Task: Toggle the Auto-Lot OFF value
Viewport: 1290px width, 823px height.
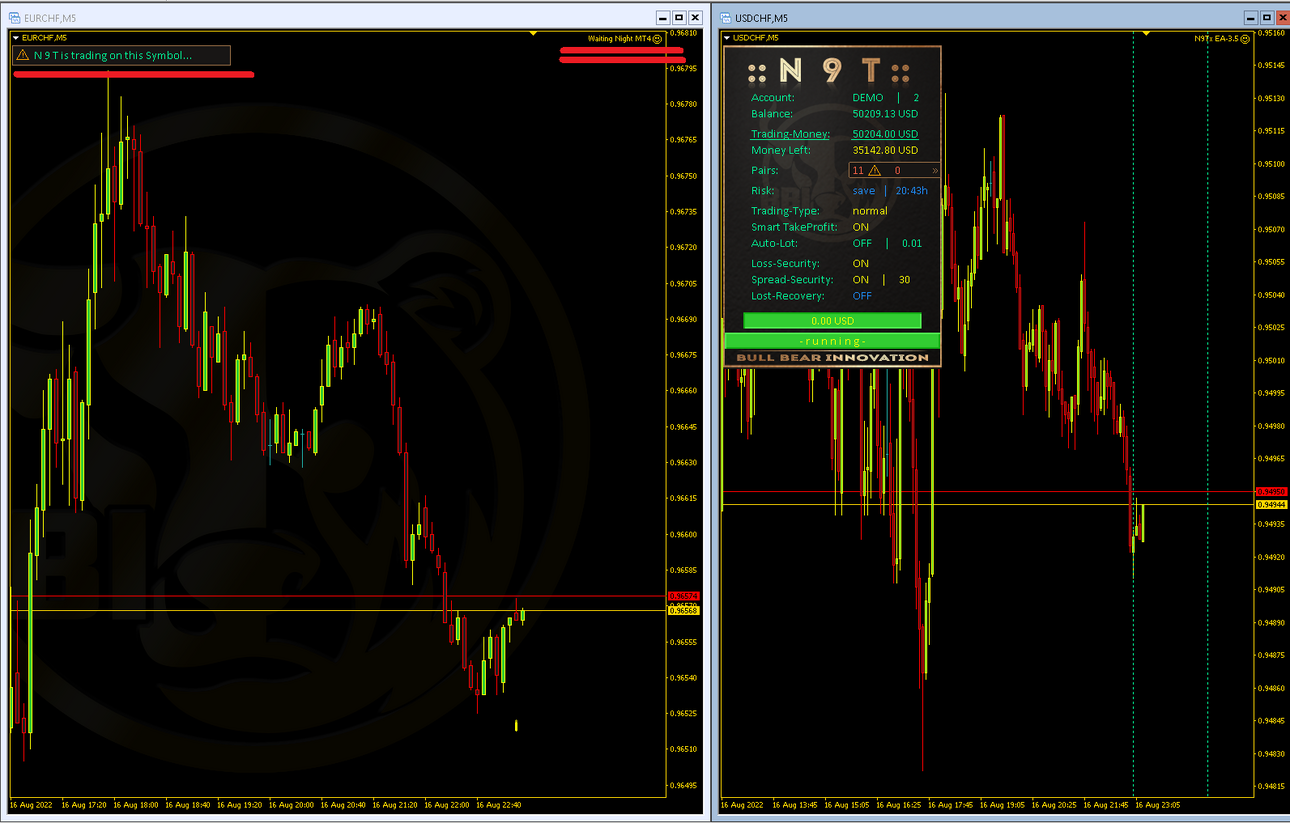Action: [x=862, y=243]
